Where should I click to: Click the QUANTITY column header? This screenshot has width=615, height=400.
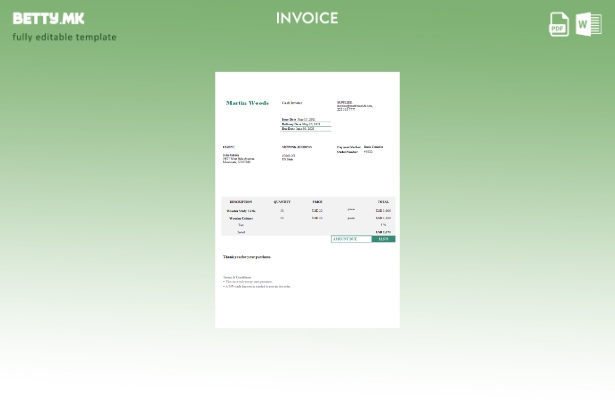tap(282, 202)
